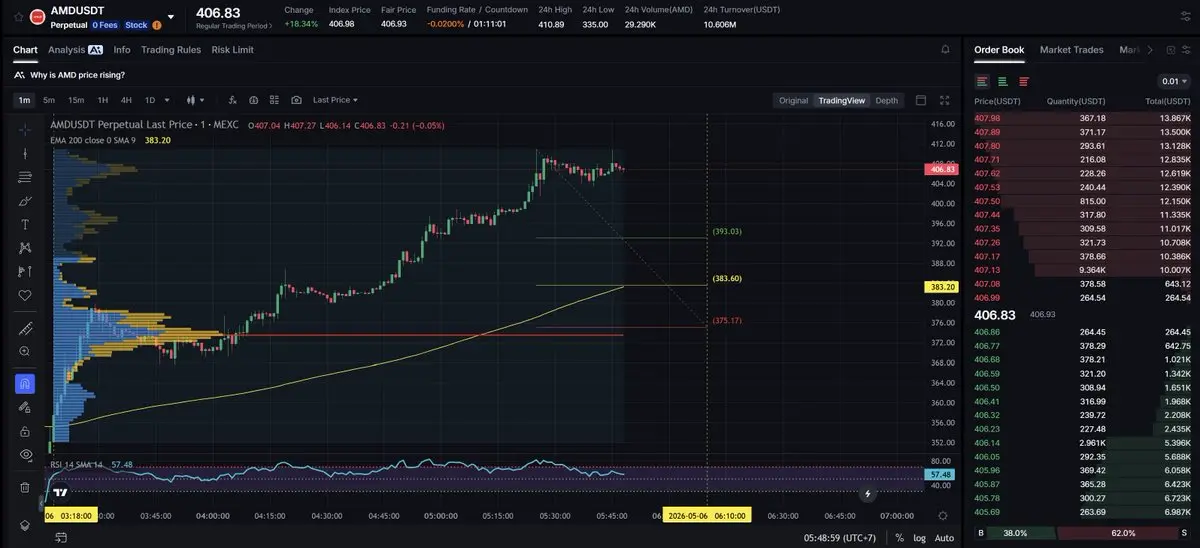1200x548 pixels.
Task: Expand more timeframes dropdown arrow
Action: pos(167,100)
